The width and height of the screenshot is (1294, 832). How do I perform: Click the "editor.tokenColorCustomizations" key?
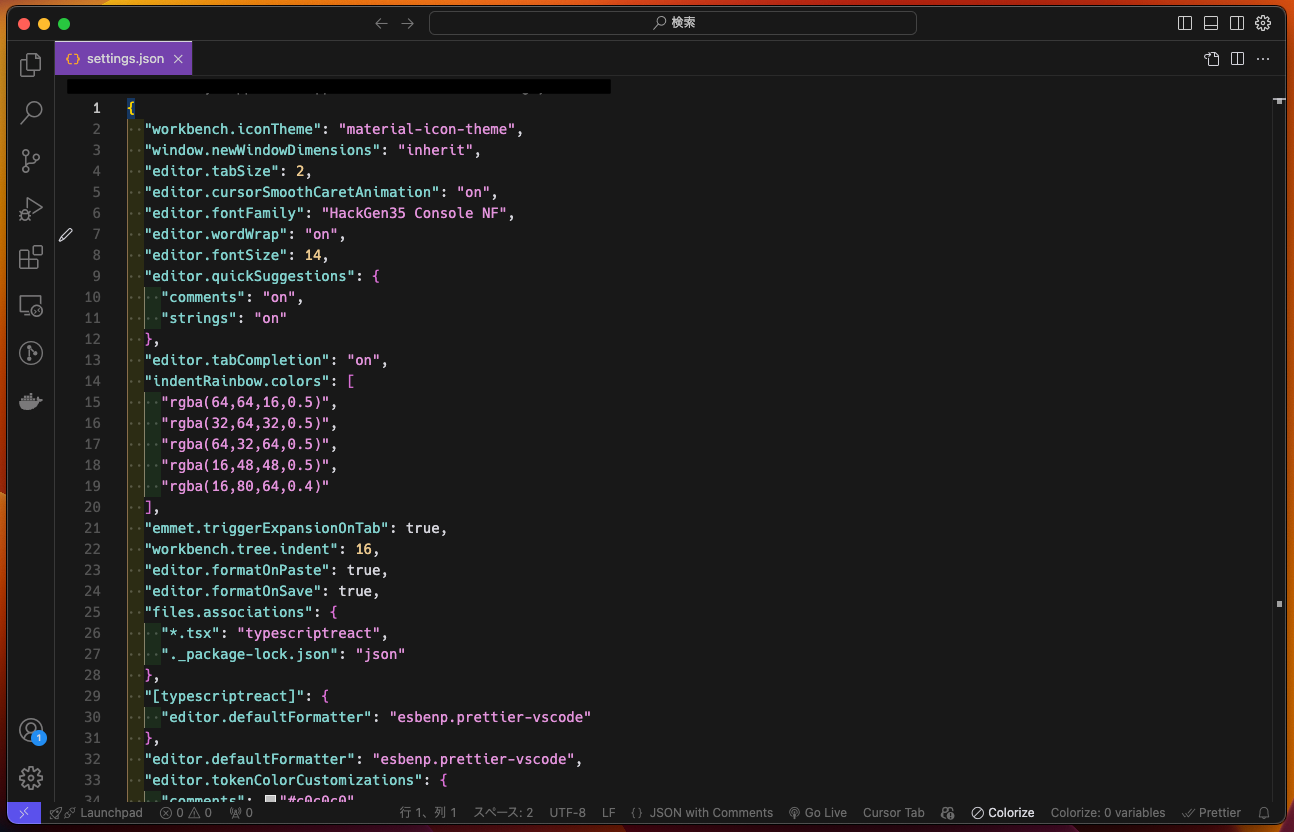pyautogui.click(x=284, y=780)
